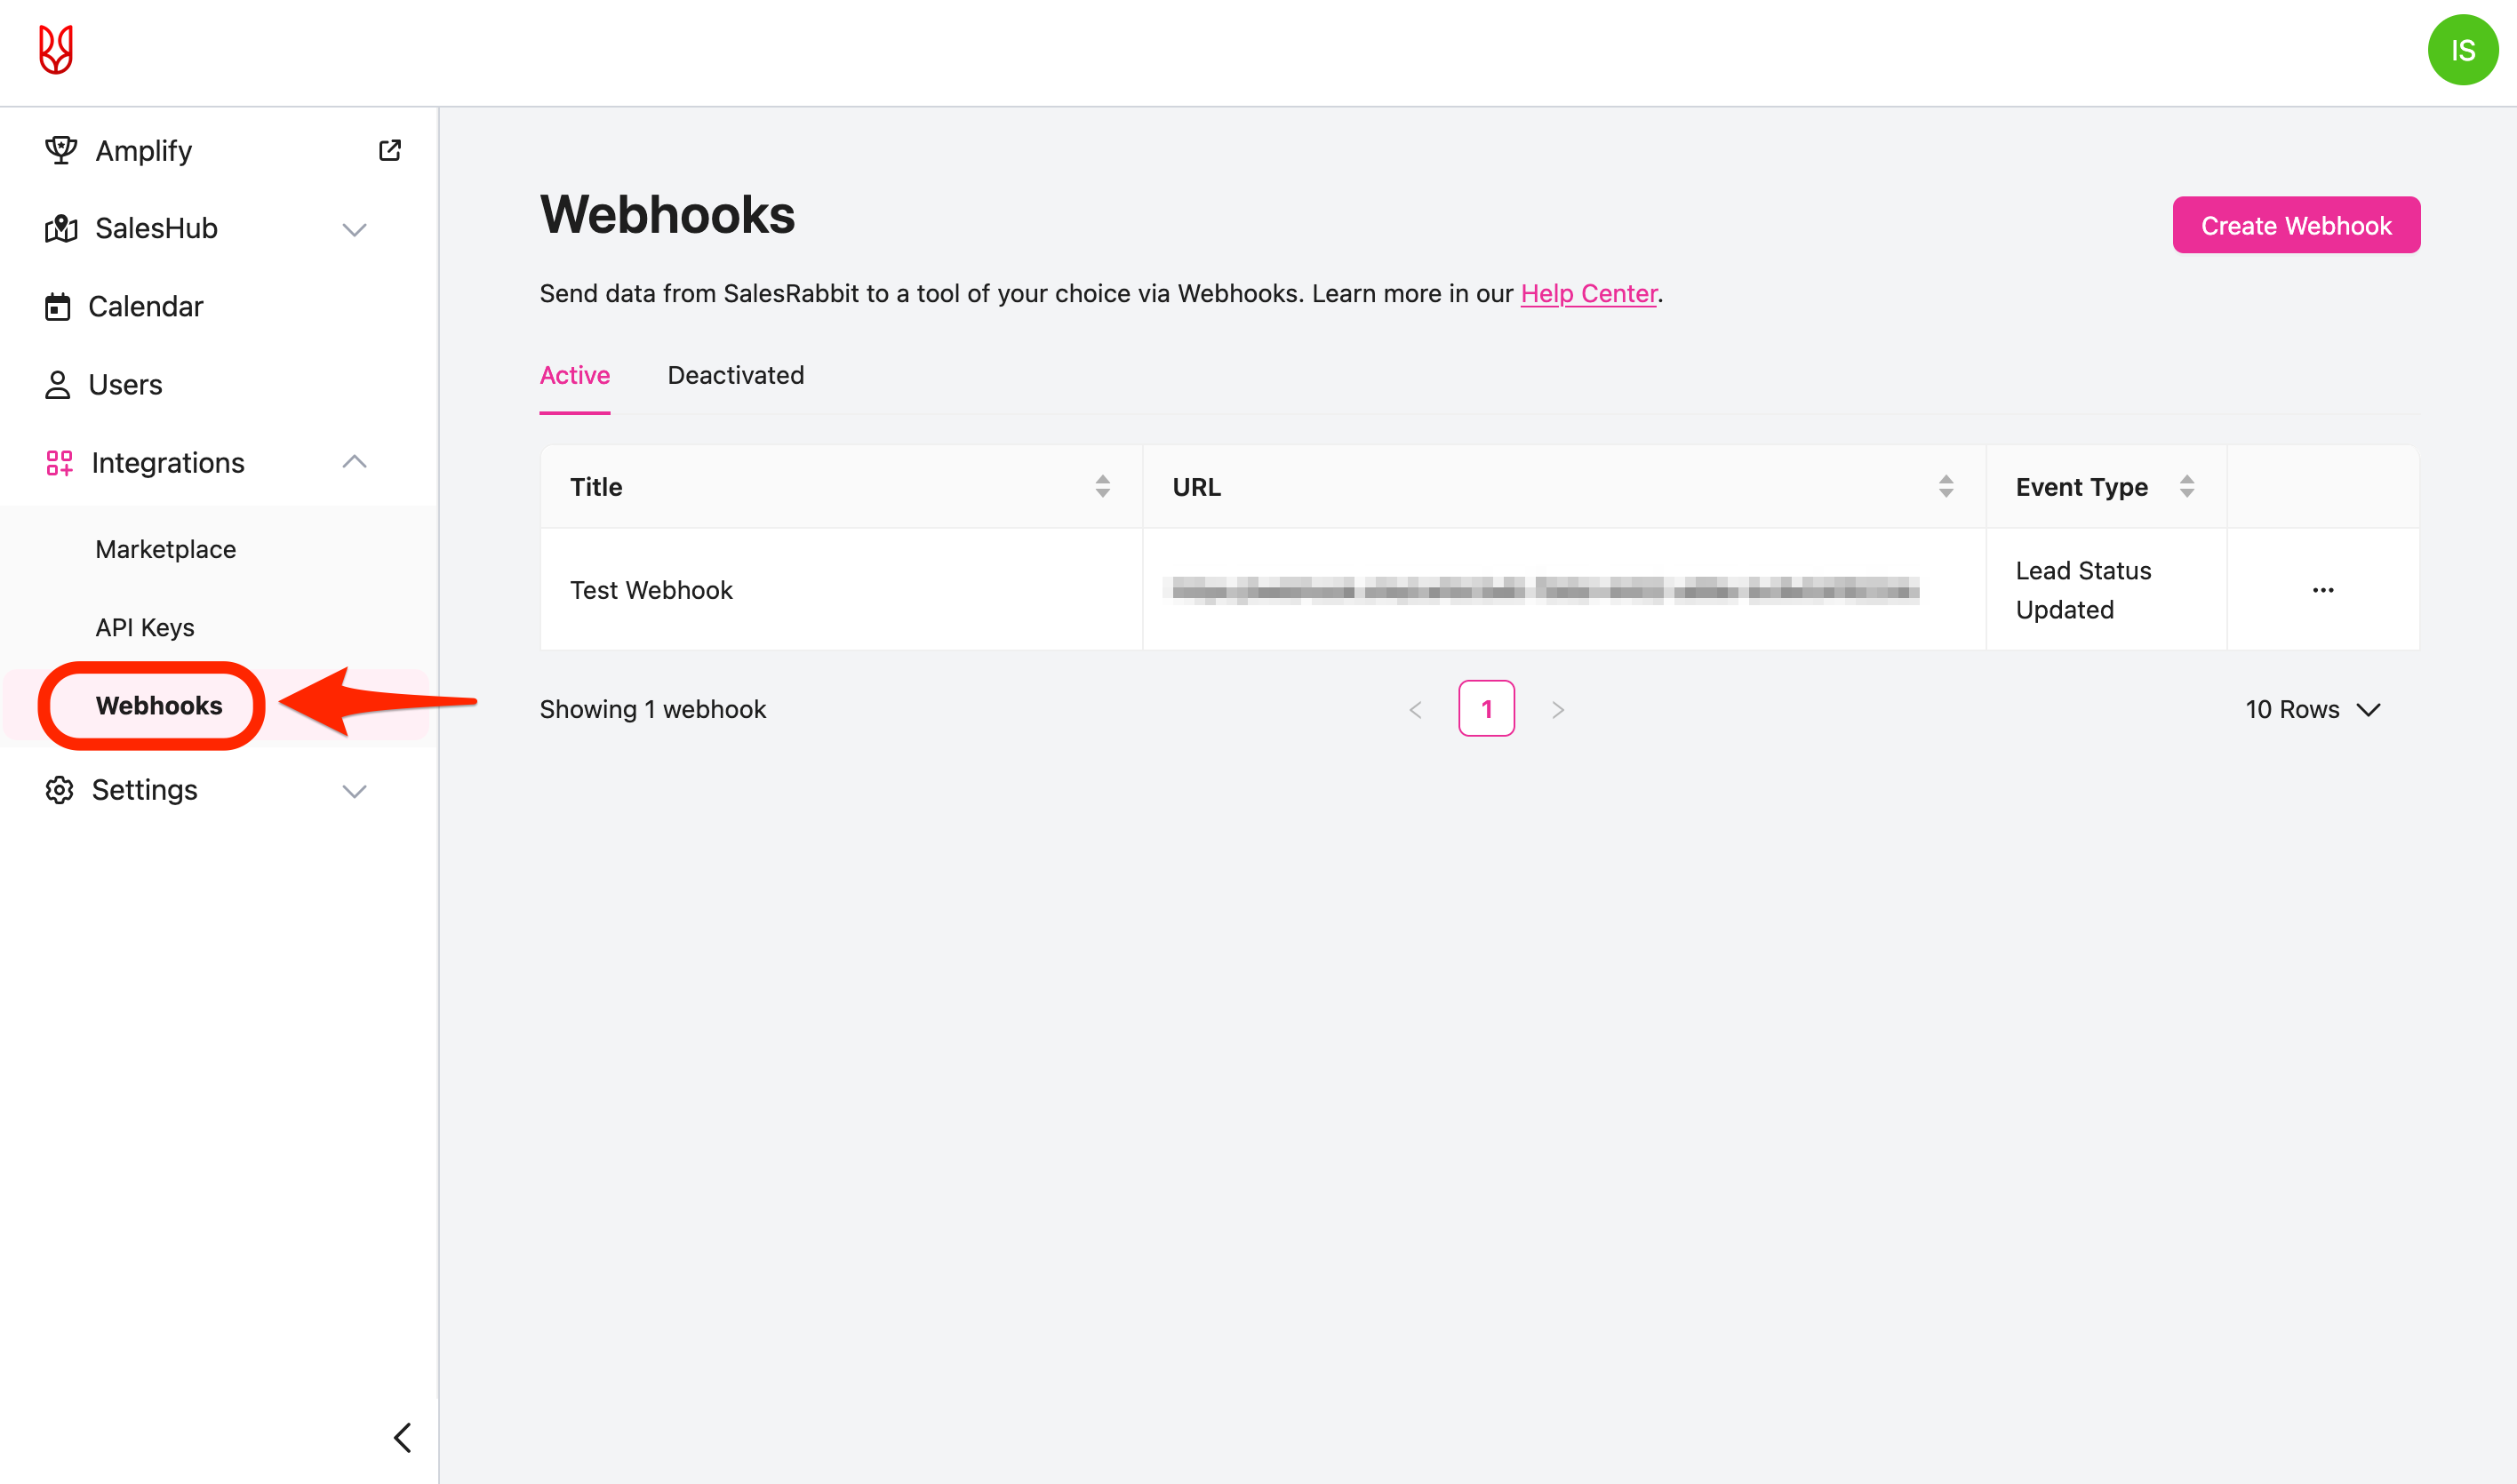Expand the Settings submenu chevron
Screen dimensions: 2517x1484
[x=354, y=791]
